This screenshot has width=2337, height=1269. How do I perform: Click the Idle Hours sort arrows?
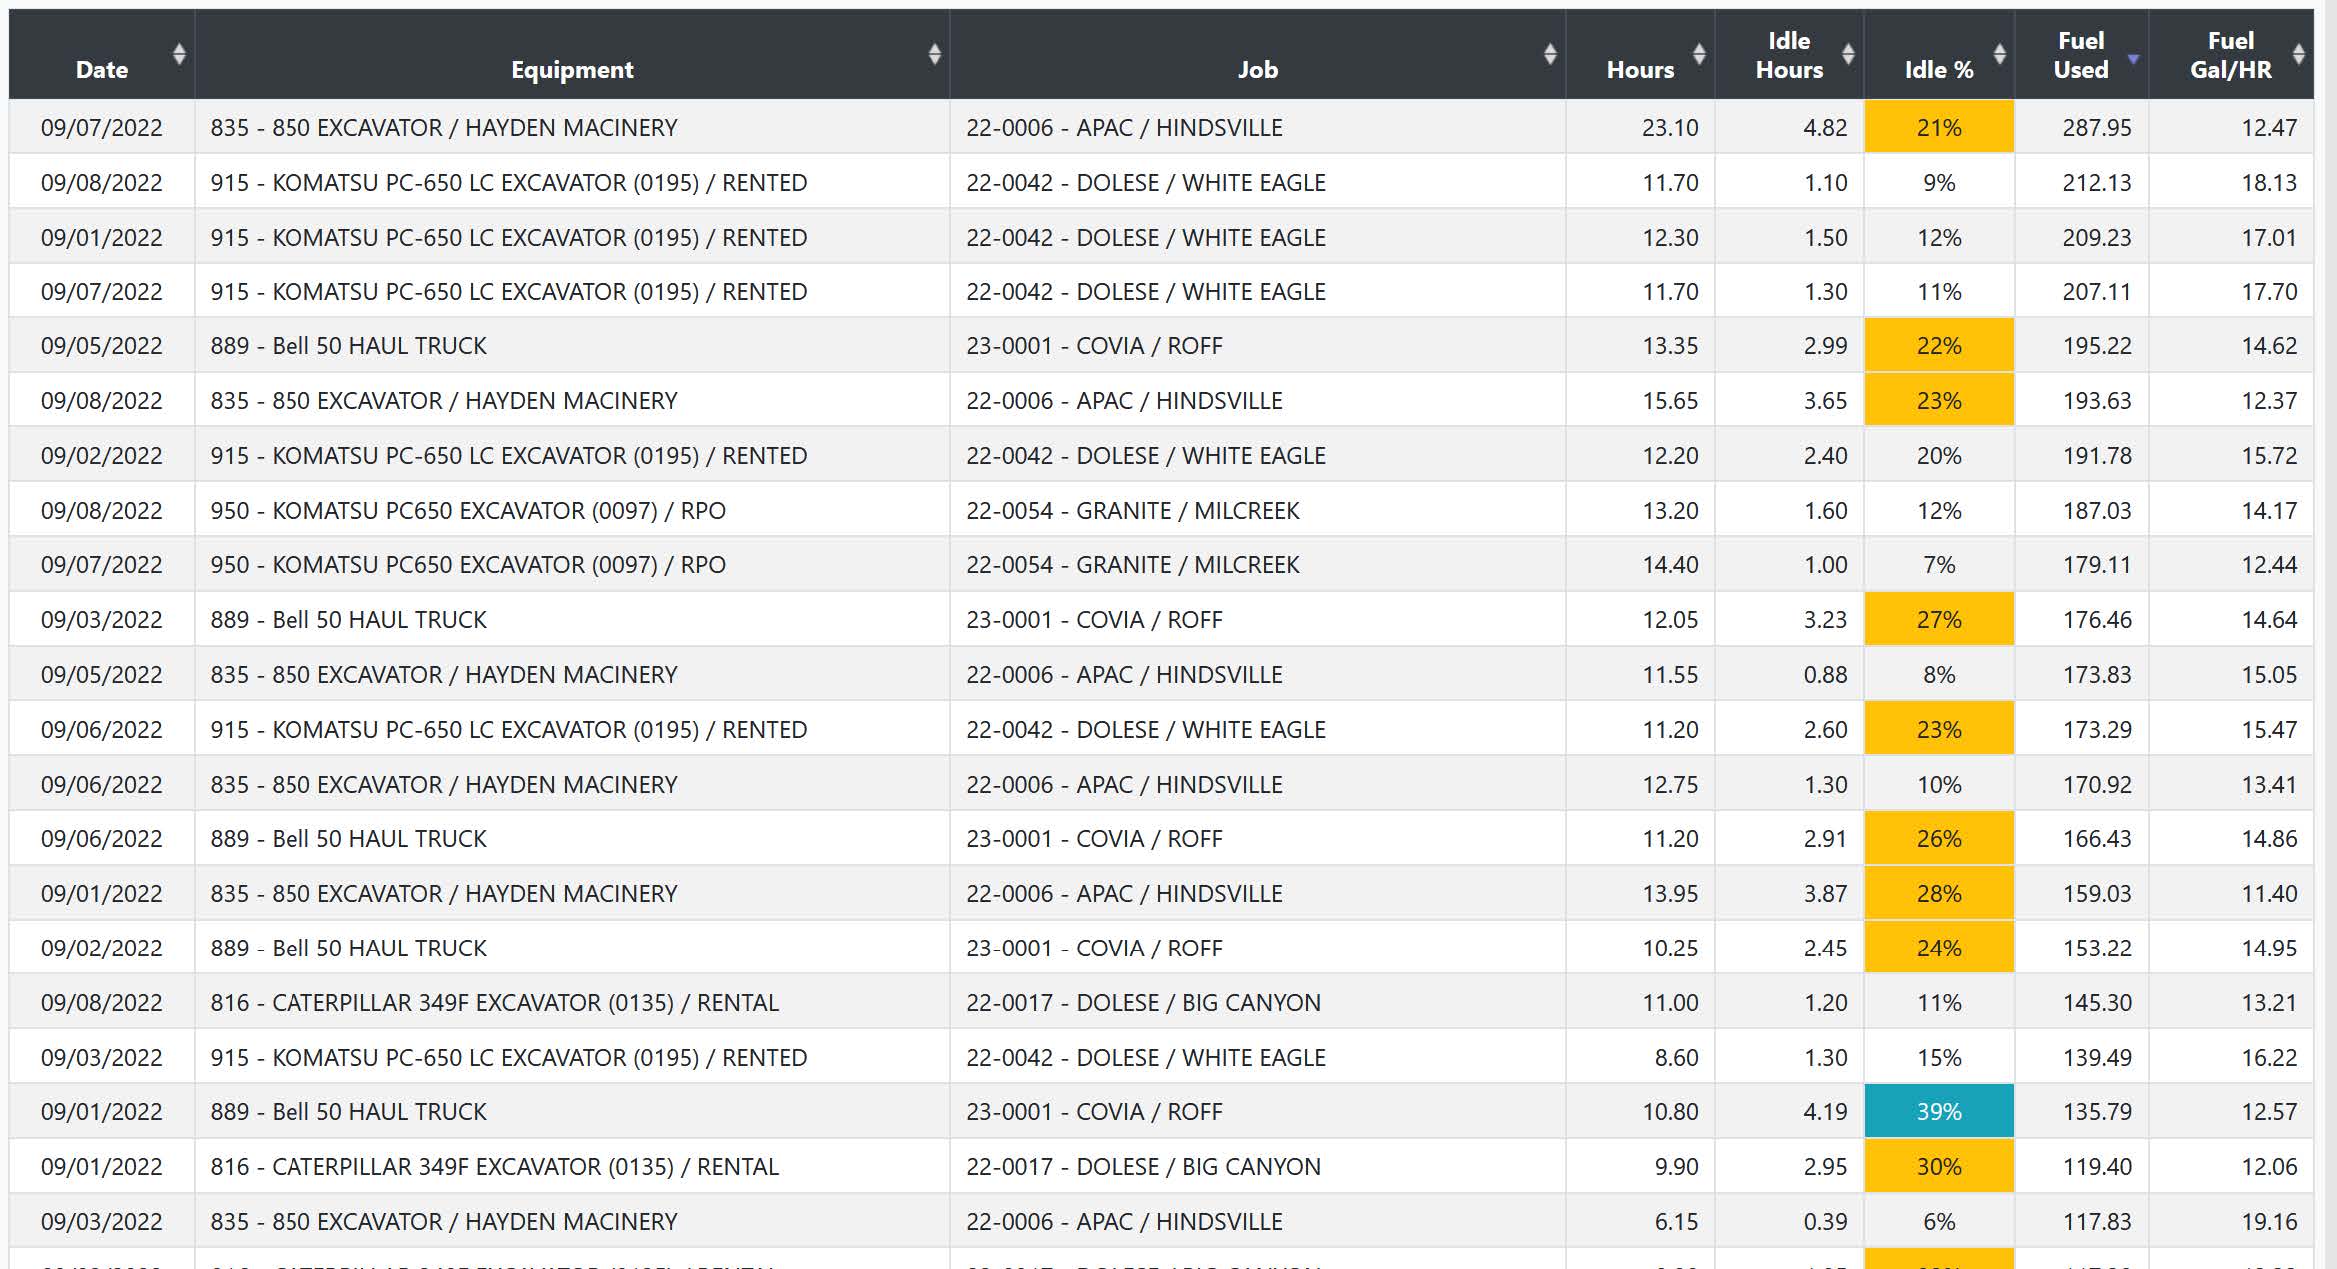tap(1848, 54)
